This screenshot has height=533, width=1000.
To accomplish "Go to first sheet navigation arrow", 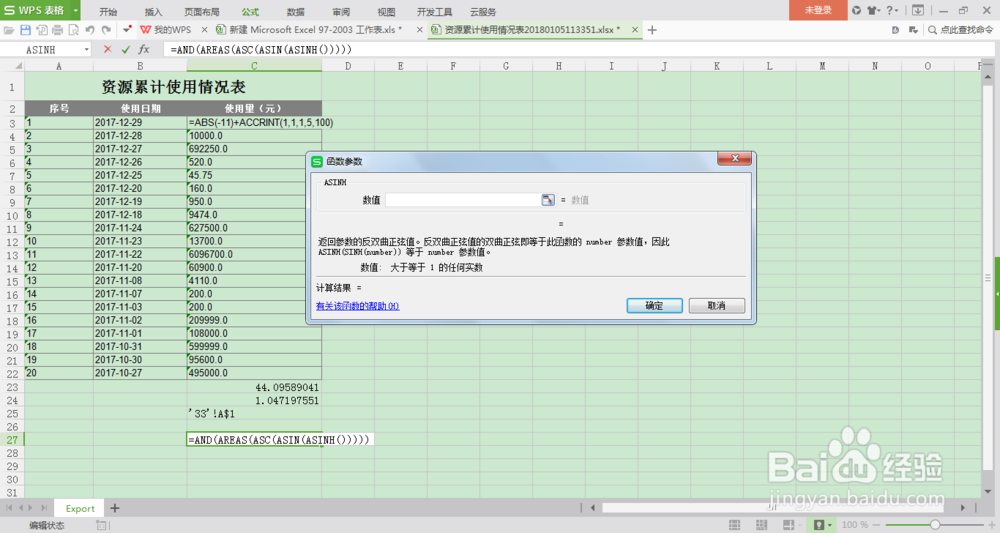I will 9,508.
